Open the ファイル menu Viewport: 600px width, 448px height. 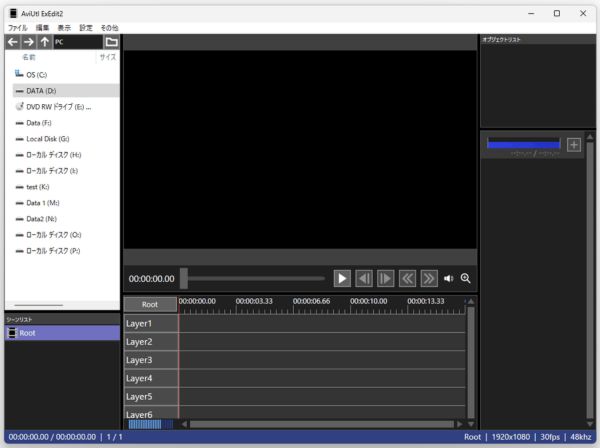pos(18,28)
